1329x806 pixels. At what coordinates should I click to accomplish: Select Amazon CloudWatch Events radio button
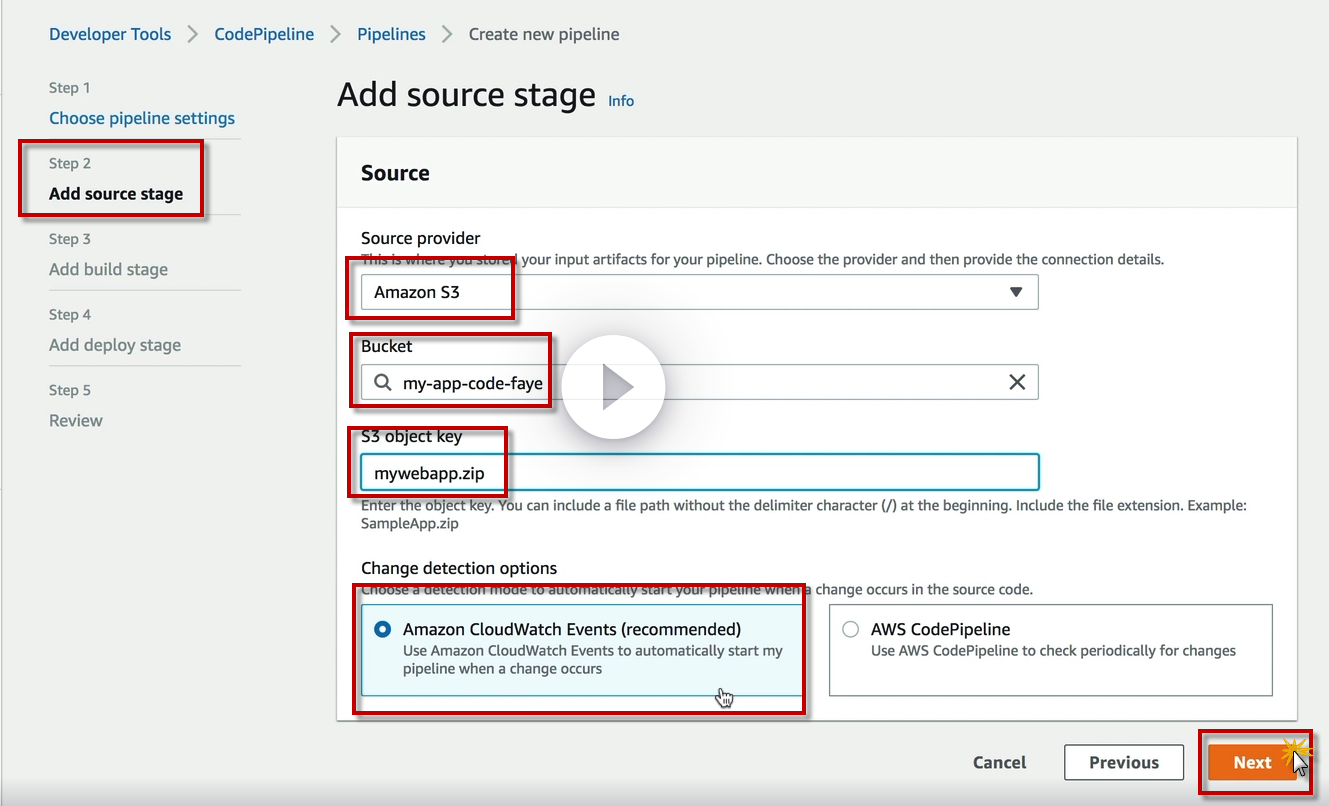point(382,630)
